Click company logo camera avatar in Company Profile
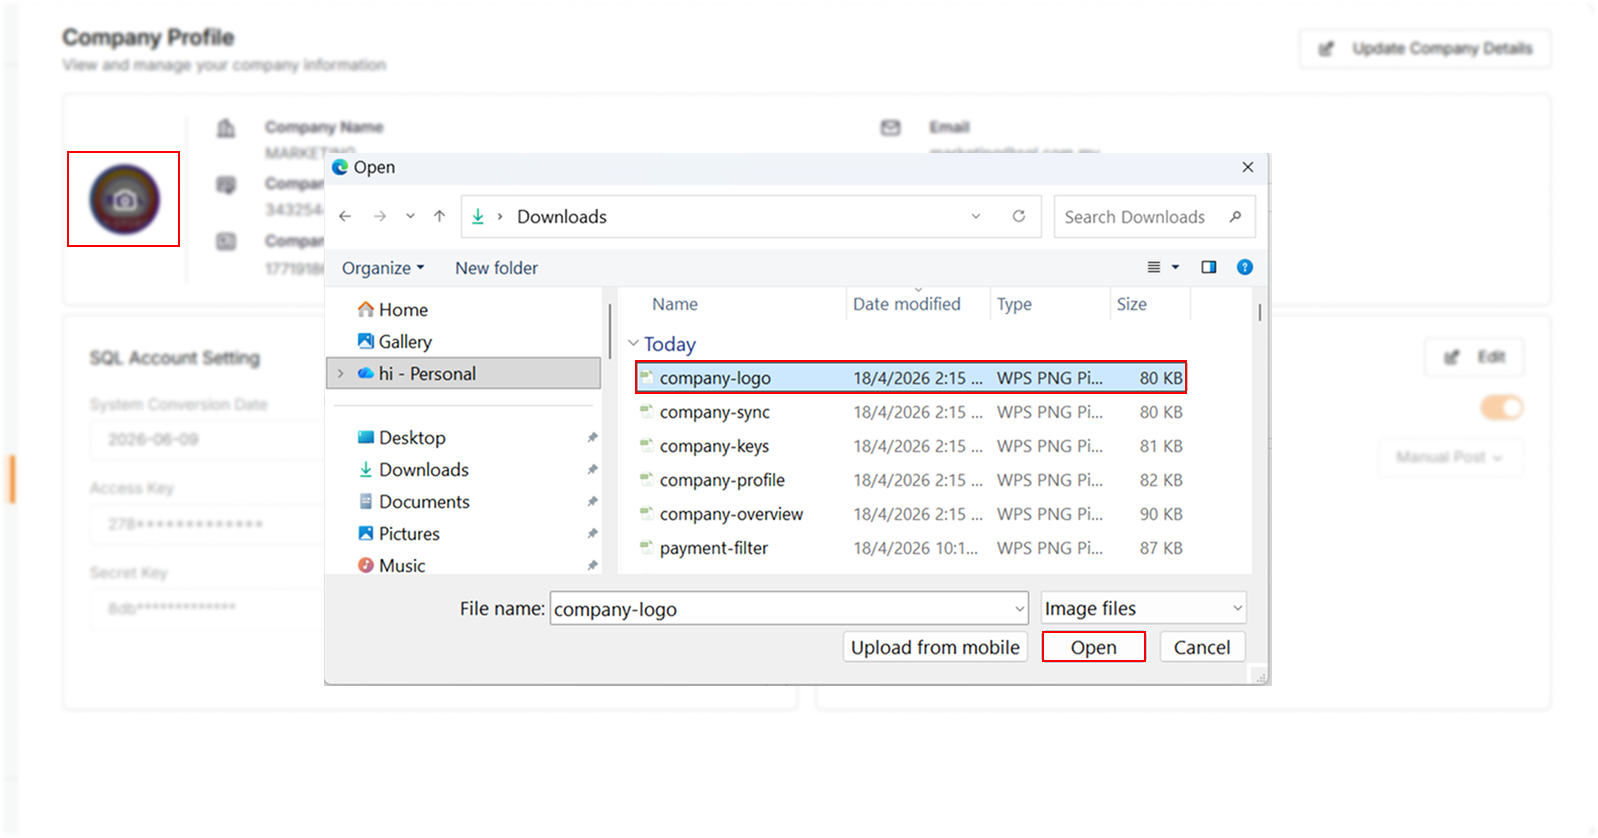 pyautogui.click(x=124, y=200)
